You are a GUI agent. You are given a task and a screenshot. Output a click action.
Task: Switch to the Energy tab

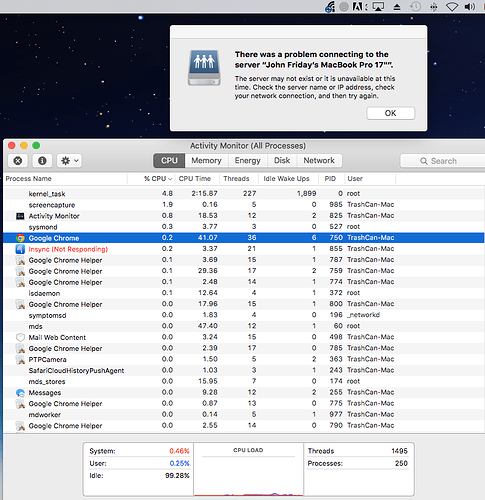tap(247, 161)
